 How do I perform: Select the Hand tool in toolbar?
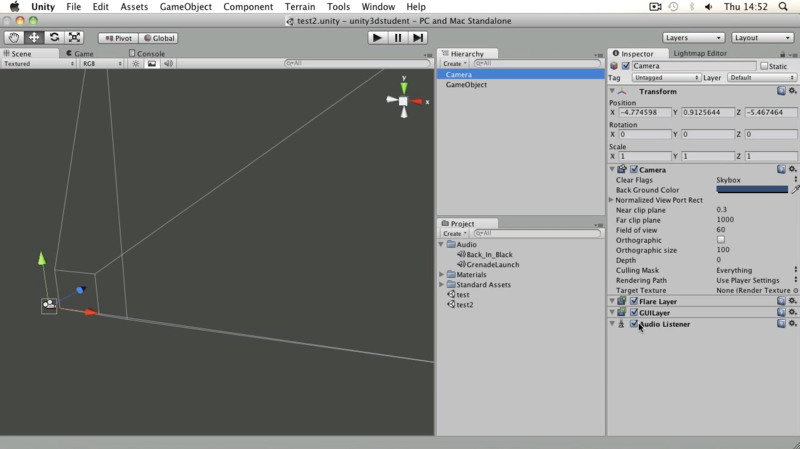click(14, 38)
